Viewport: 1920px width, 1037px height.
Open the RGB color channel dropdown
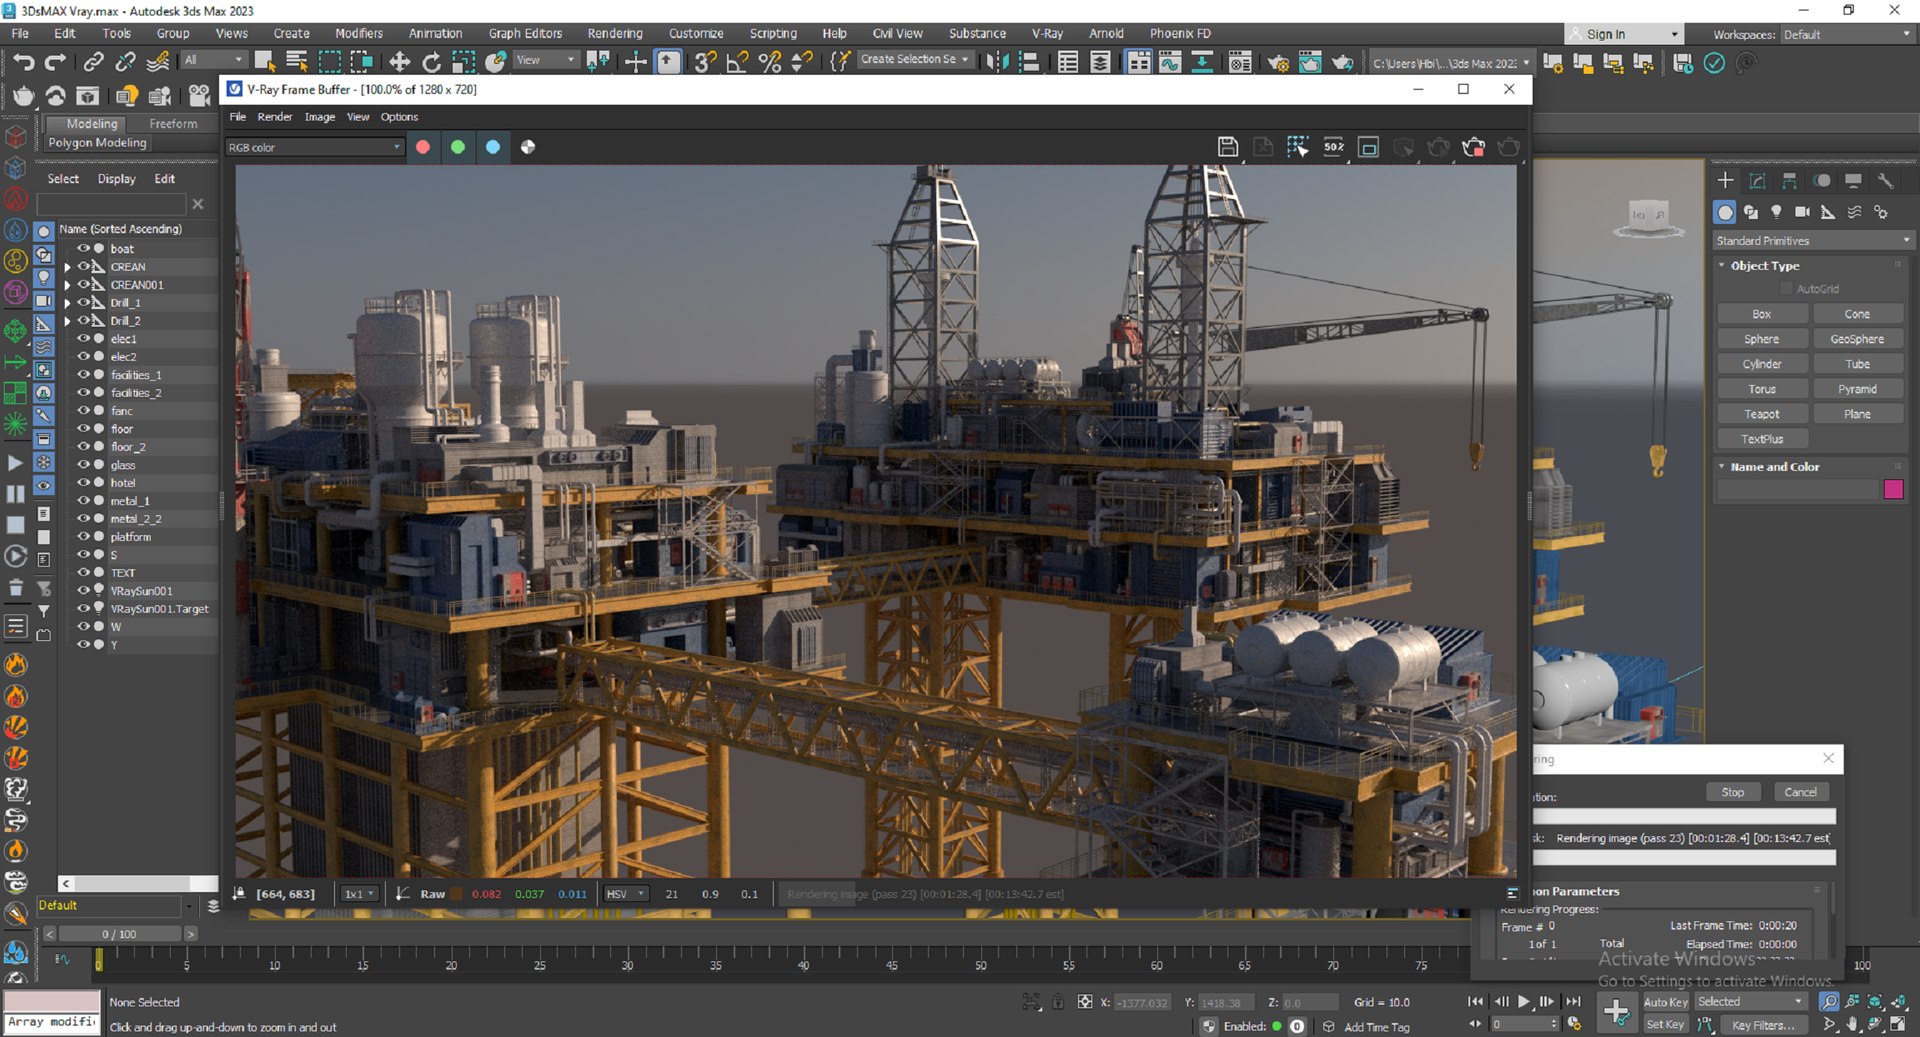[x=314, y=147]
